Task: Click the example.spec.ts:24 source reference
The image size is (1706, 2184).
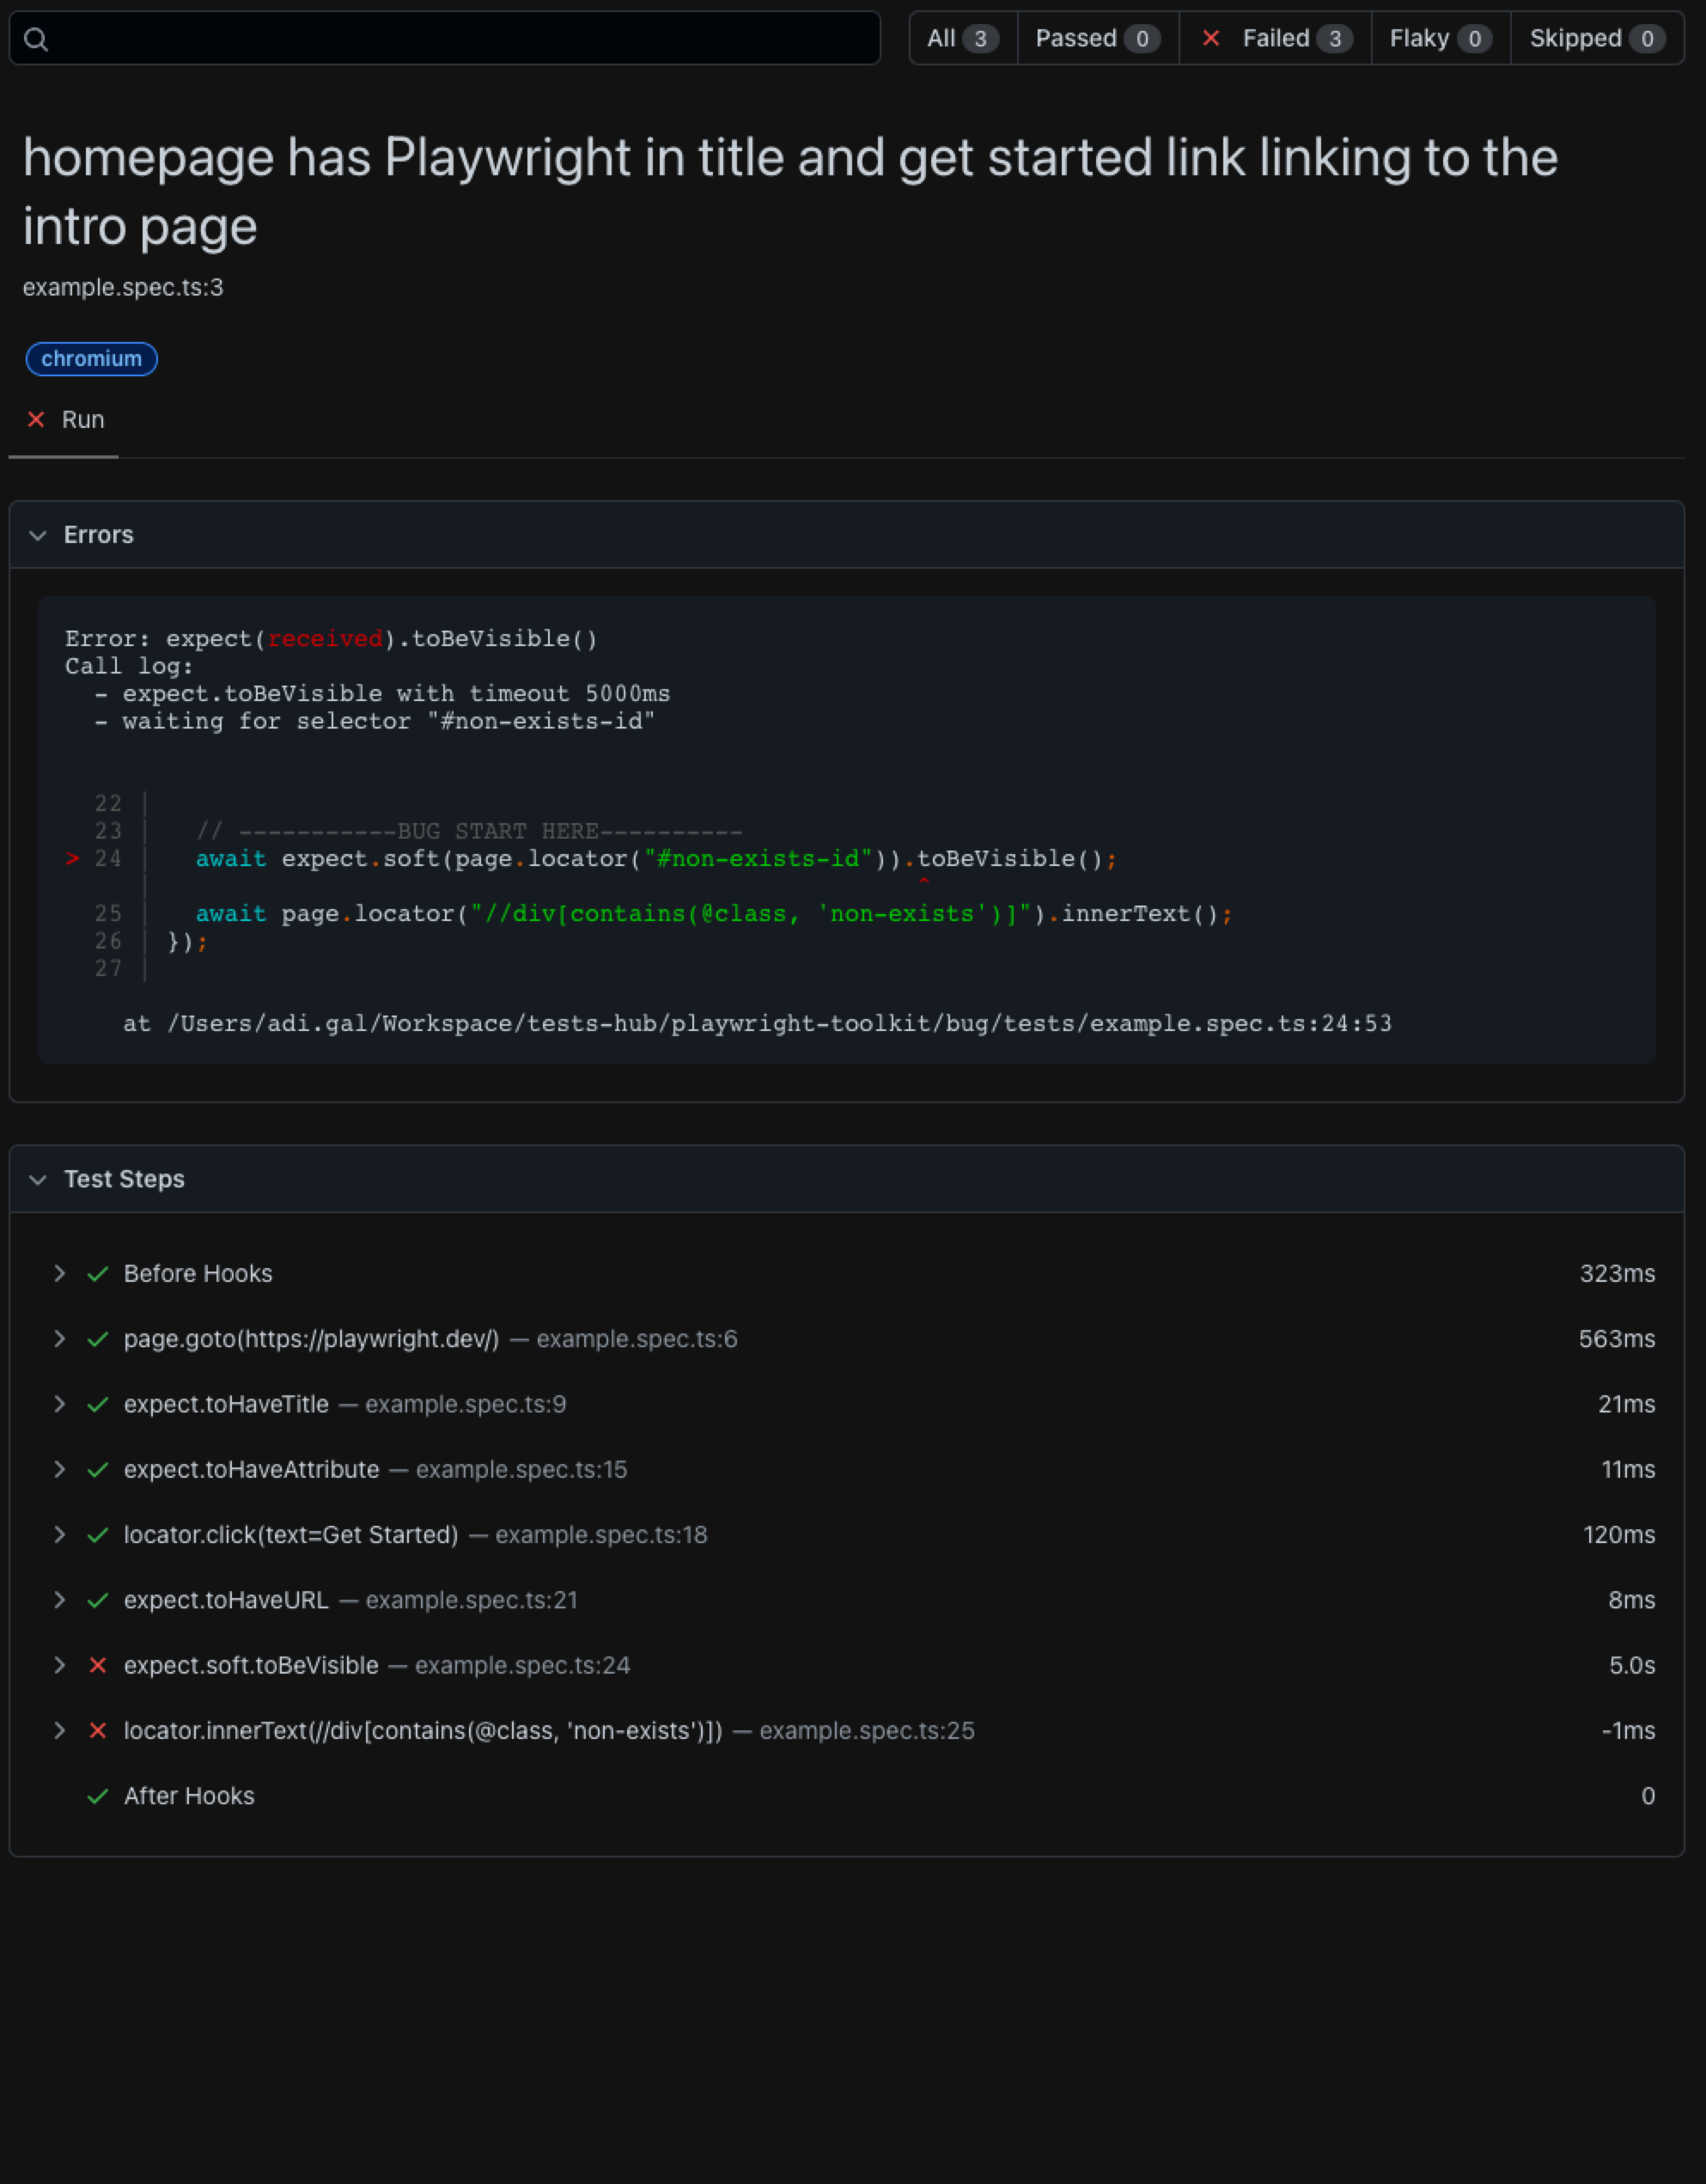Action: [x=522, y=1665]
